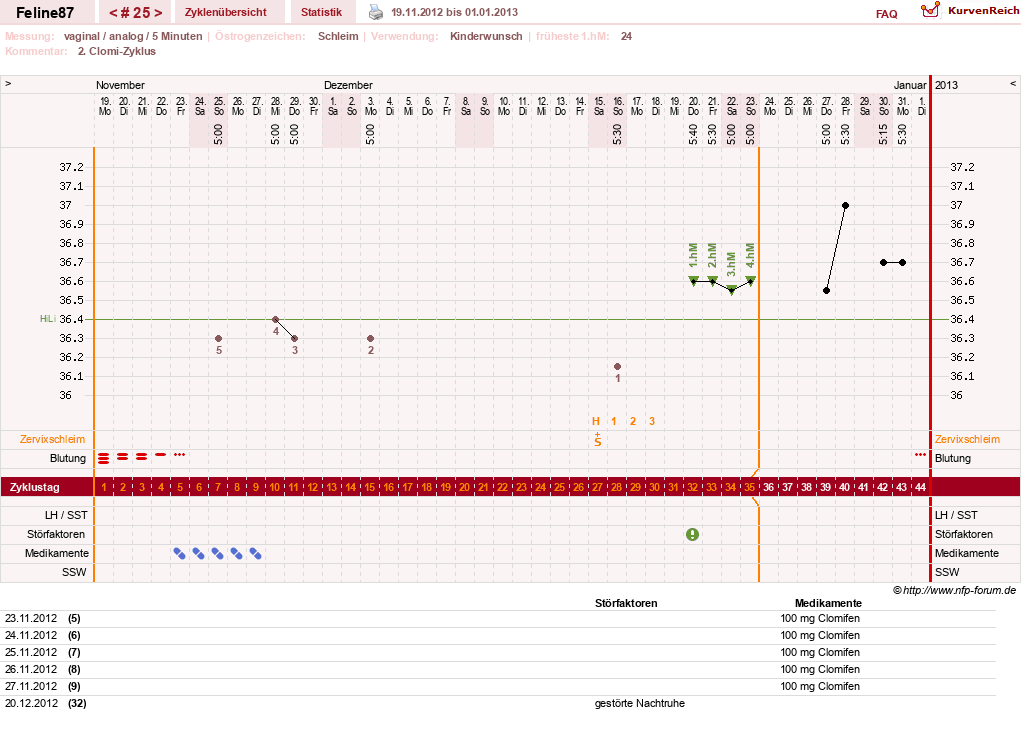
Task: Click the 1.hM green triangle marker
Action: 693,281
